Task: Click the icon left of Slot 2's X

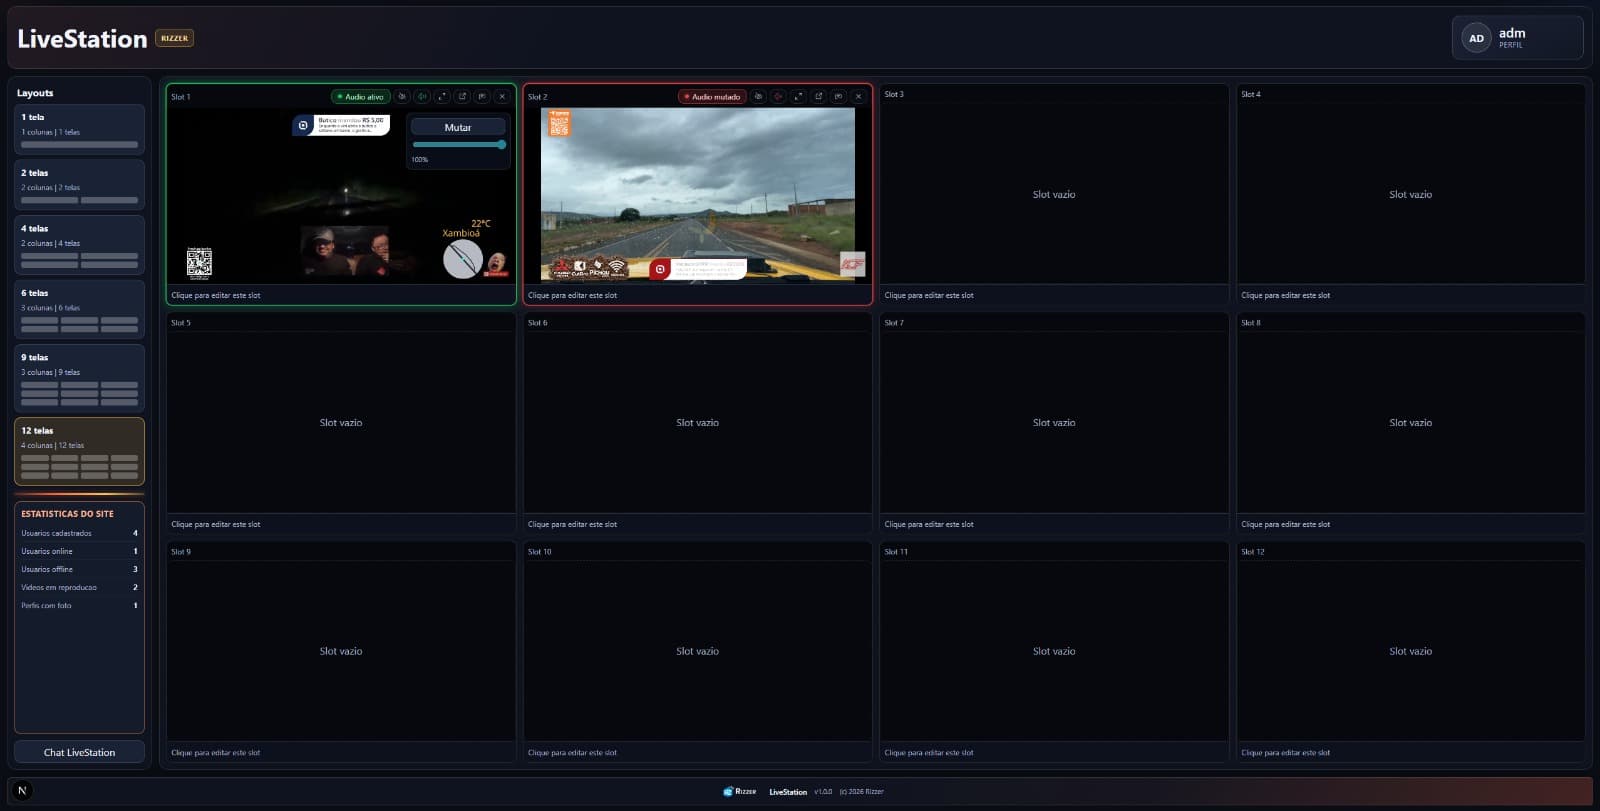Action: click(x=838, y=97)
